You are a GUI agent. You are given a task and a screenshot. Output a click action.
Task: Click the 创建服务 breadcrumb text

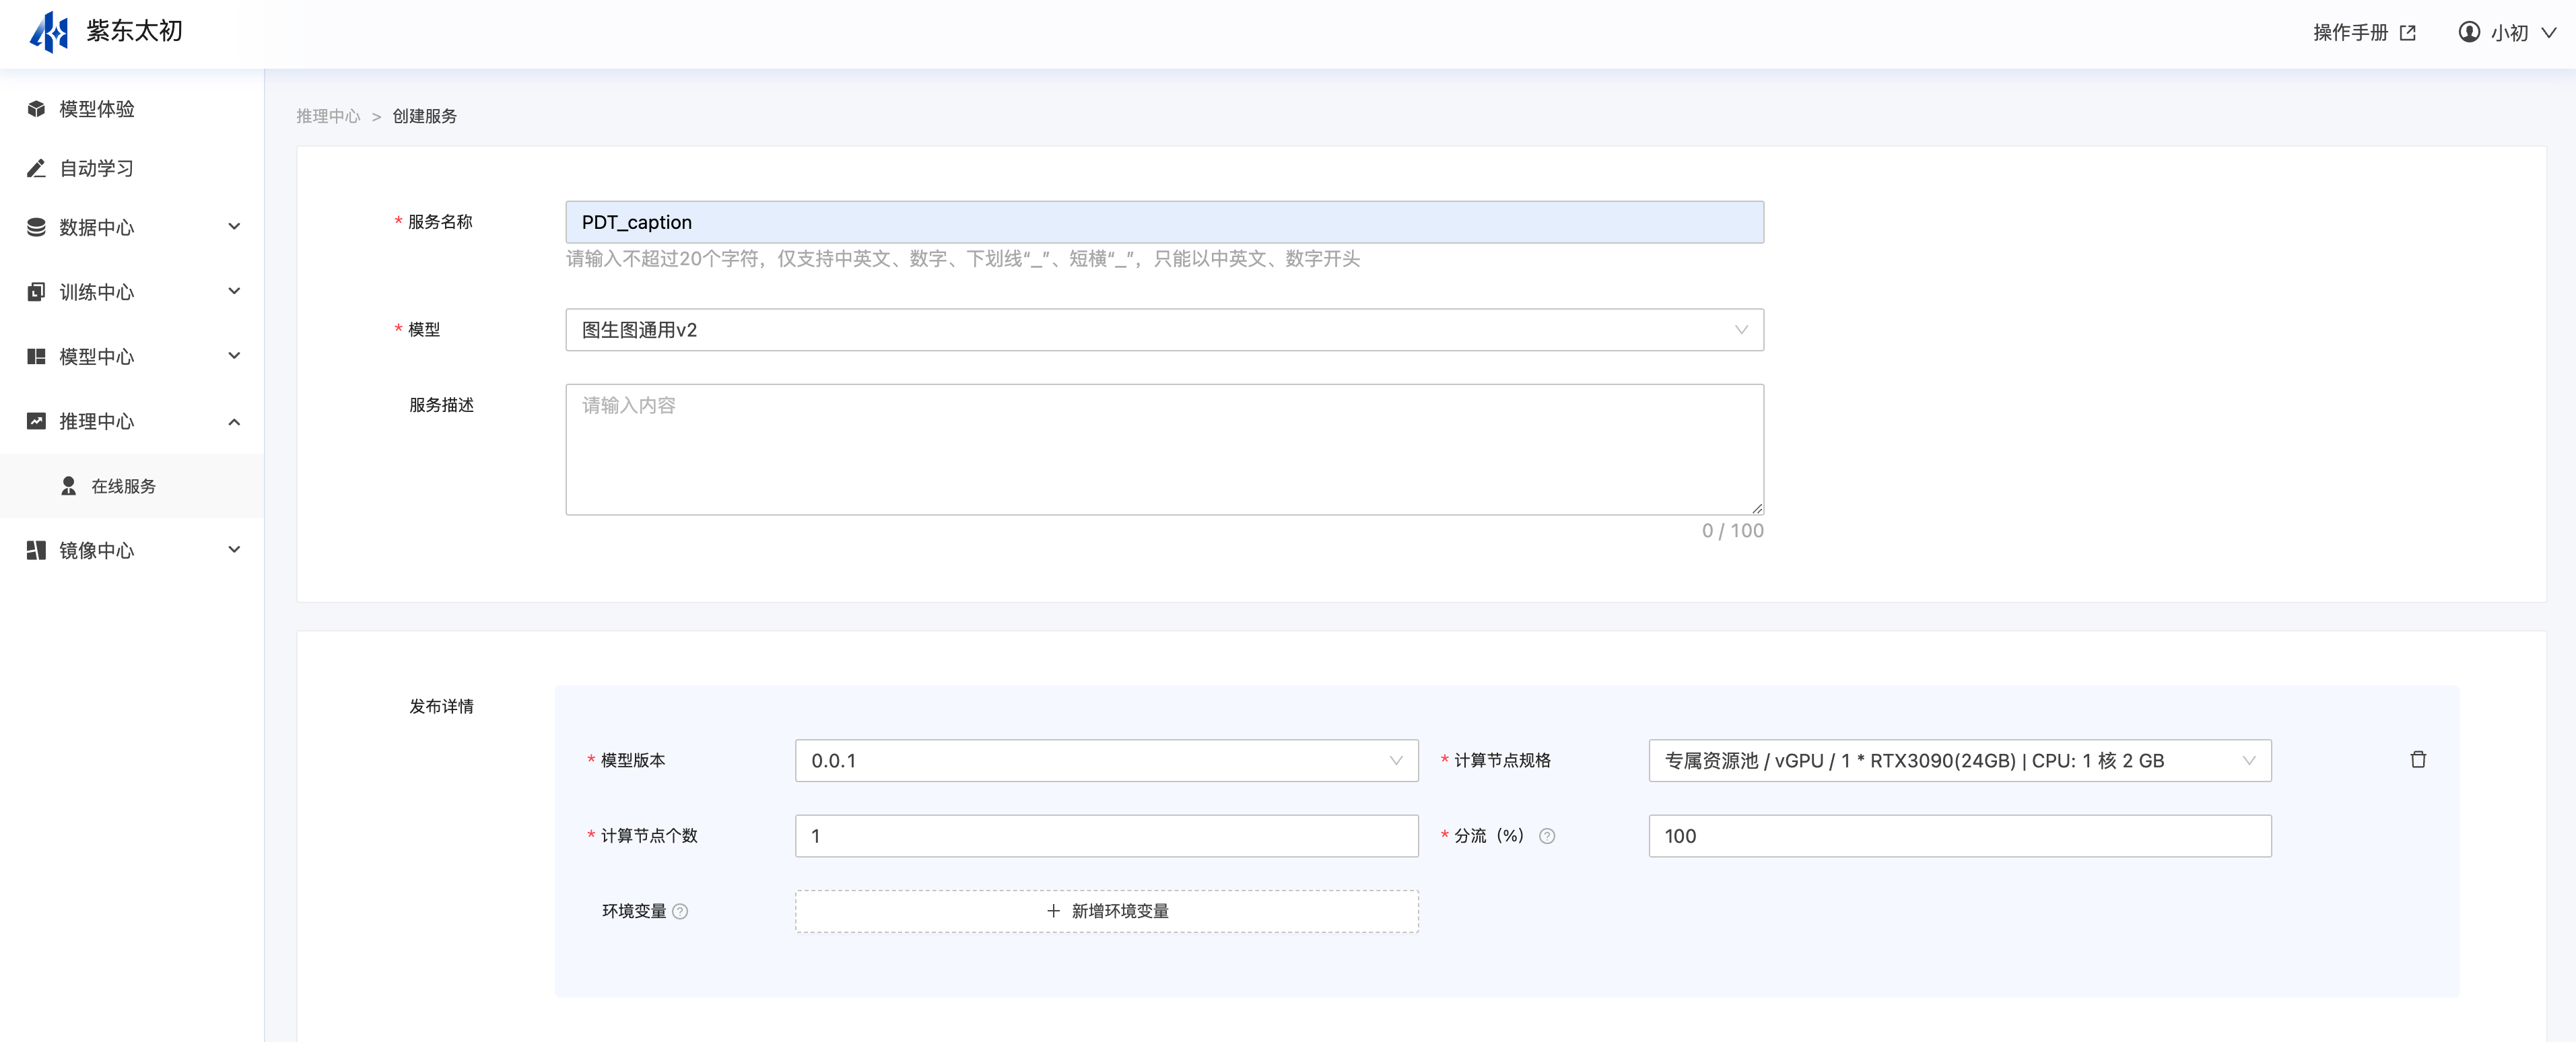click(424, 116)
